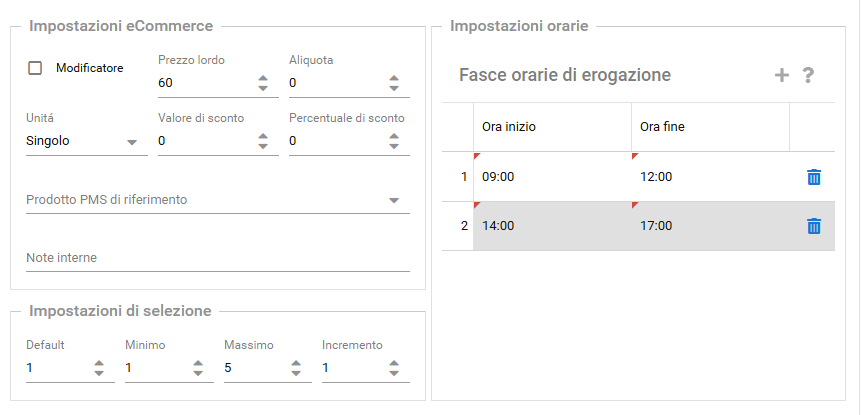The image size is (861, 415).
Task: Click the Note interne text field
Action: point(217,259)
